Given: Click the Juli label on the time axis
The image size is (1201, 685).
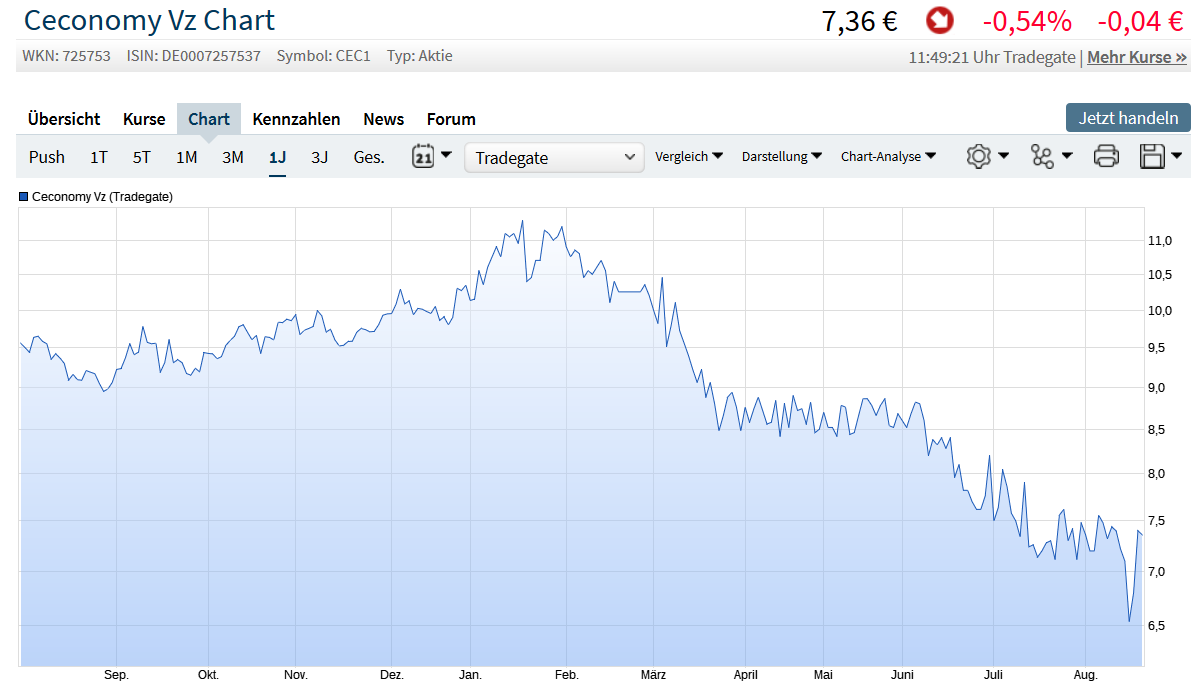Looking at the screenshot, I should pos(993,675).
